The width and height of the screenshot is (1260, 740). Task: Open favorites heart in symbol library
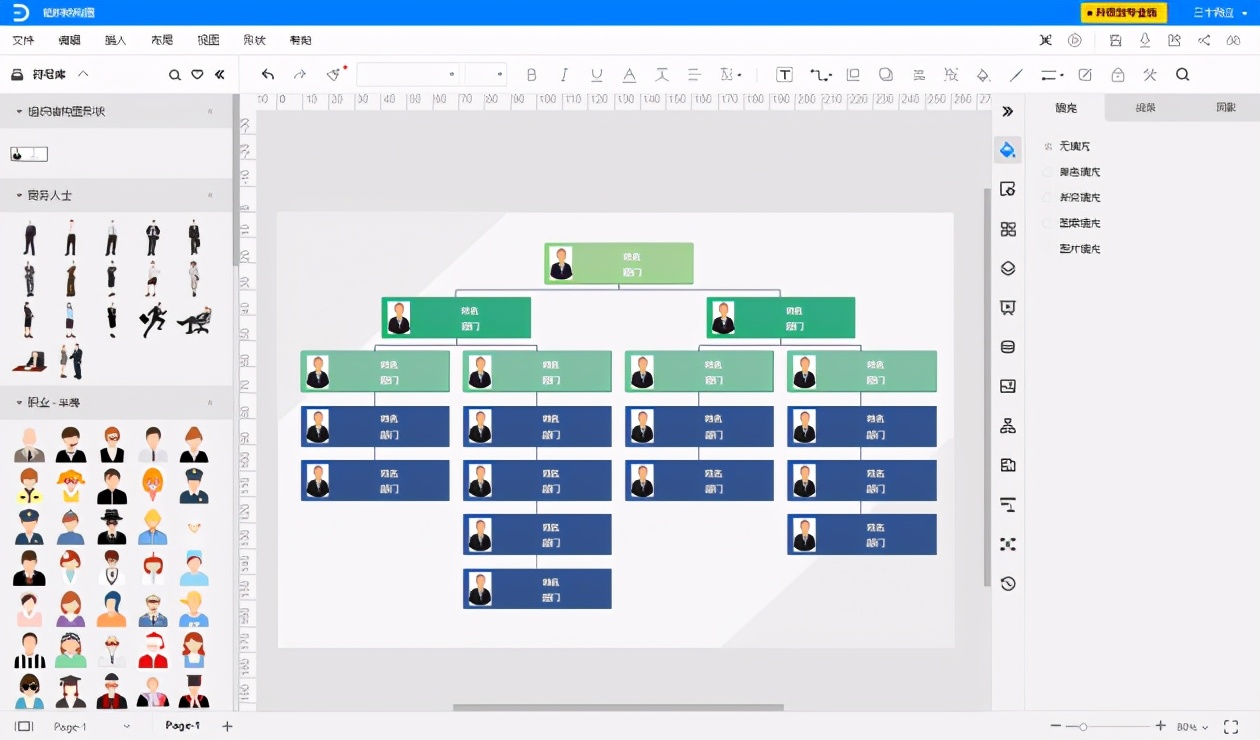pyautogui.click(x=197, y=75)
